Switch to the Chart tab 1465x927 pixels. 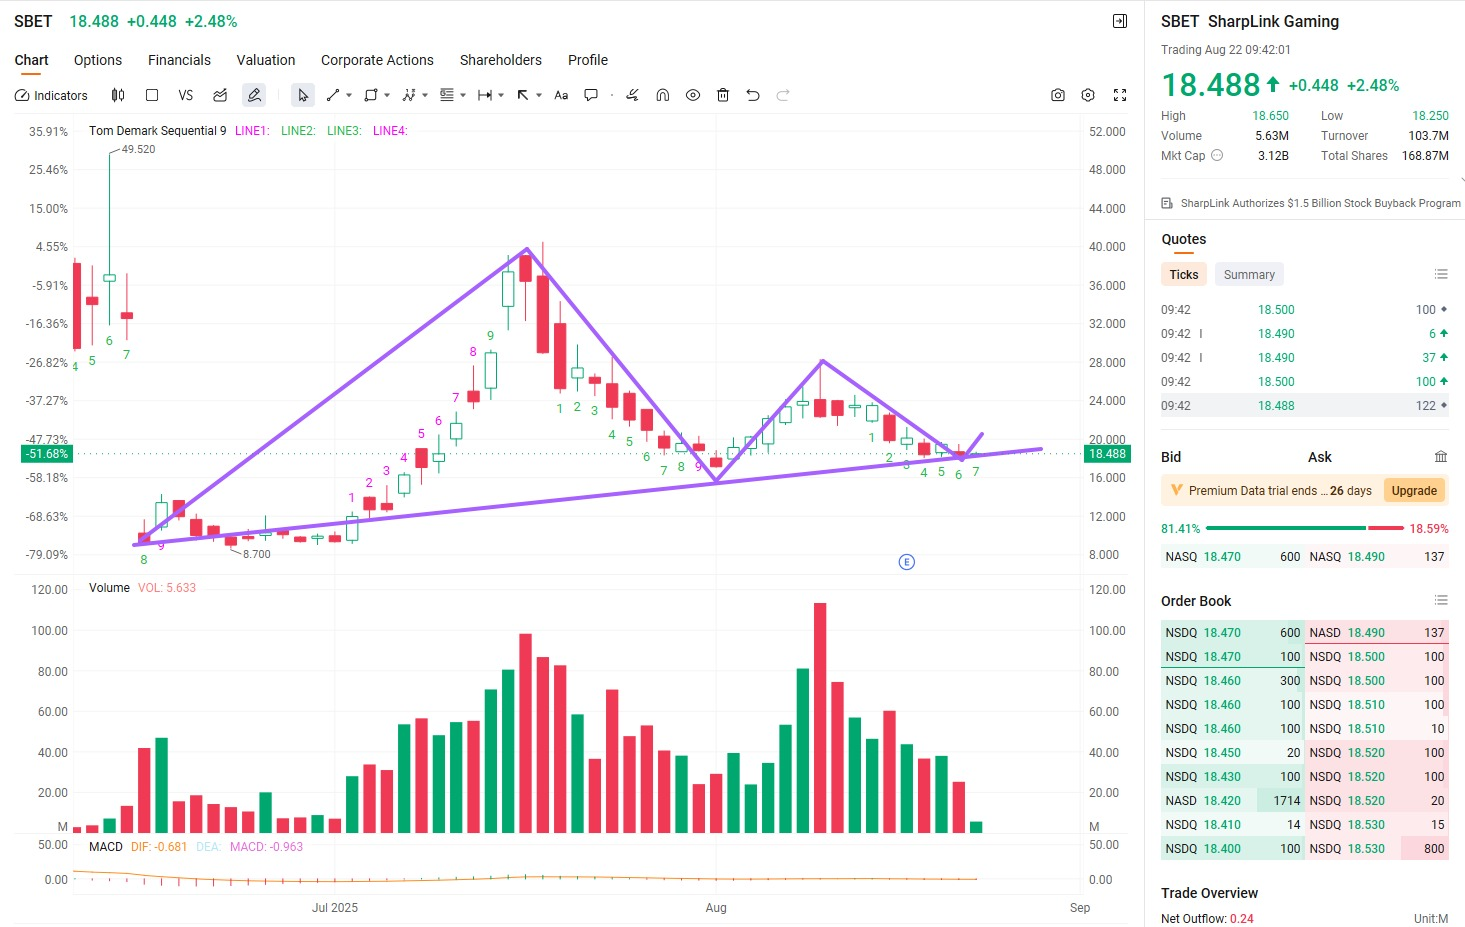(x=32, y=60)
